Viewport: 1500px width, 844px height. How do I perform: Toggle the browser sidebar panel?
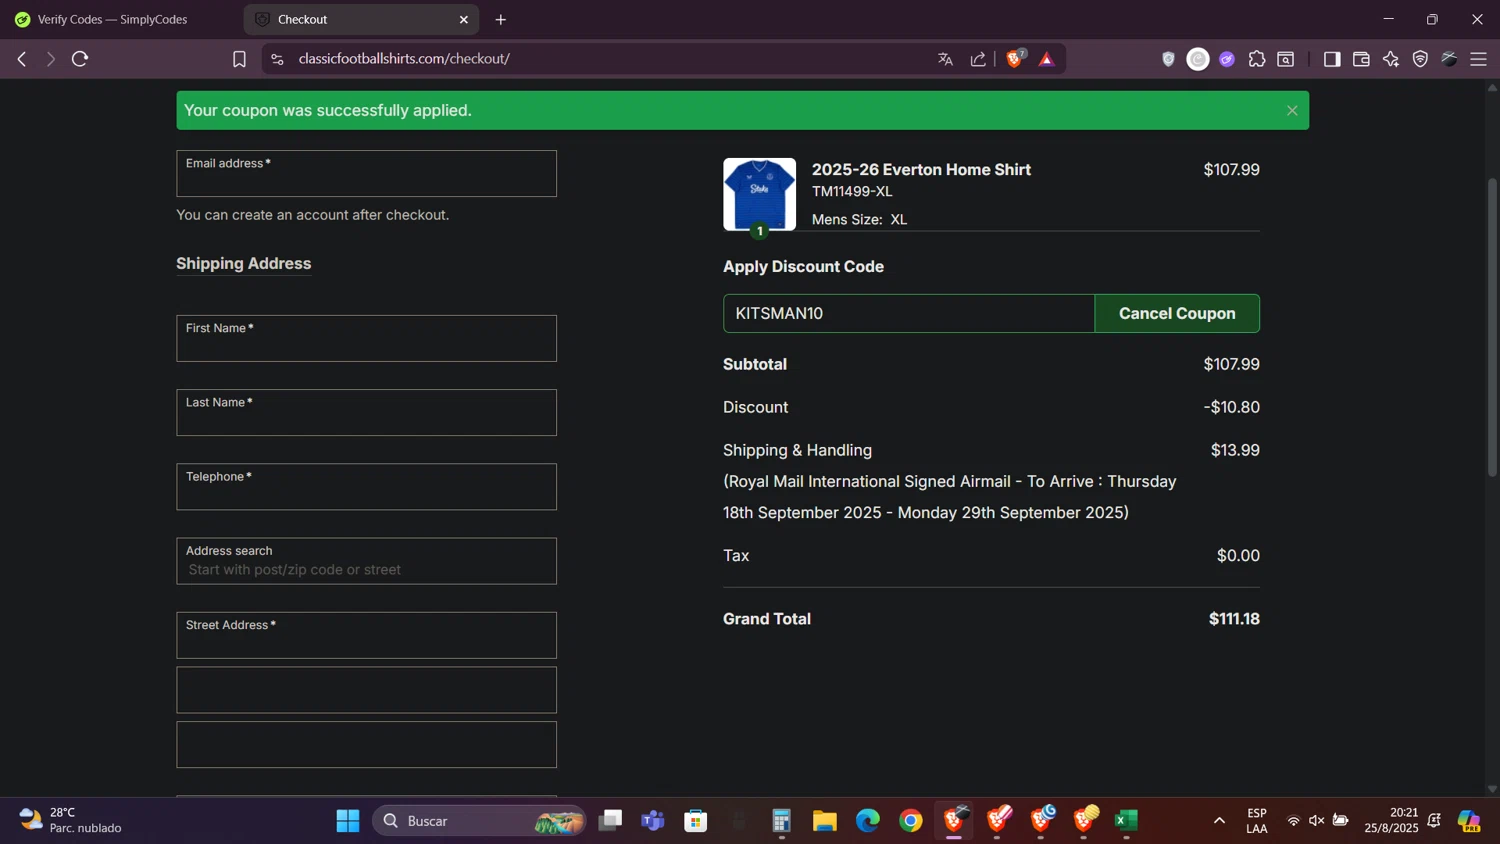click(1332, 59)
